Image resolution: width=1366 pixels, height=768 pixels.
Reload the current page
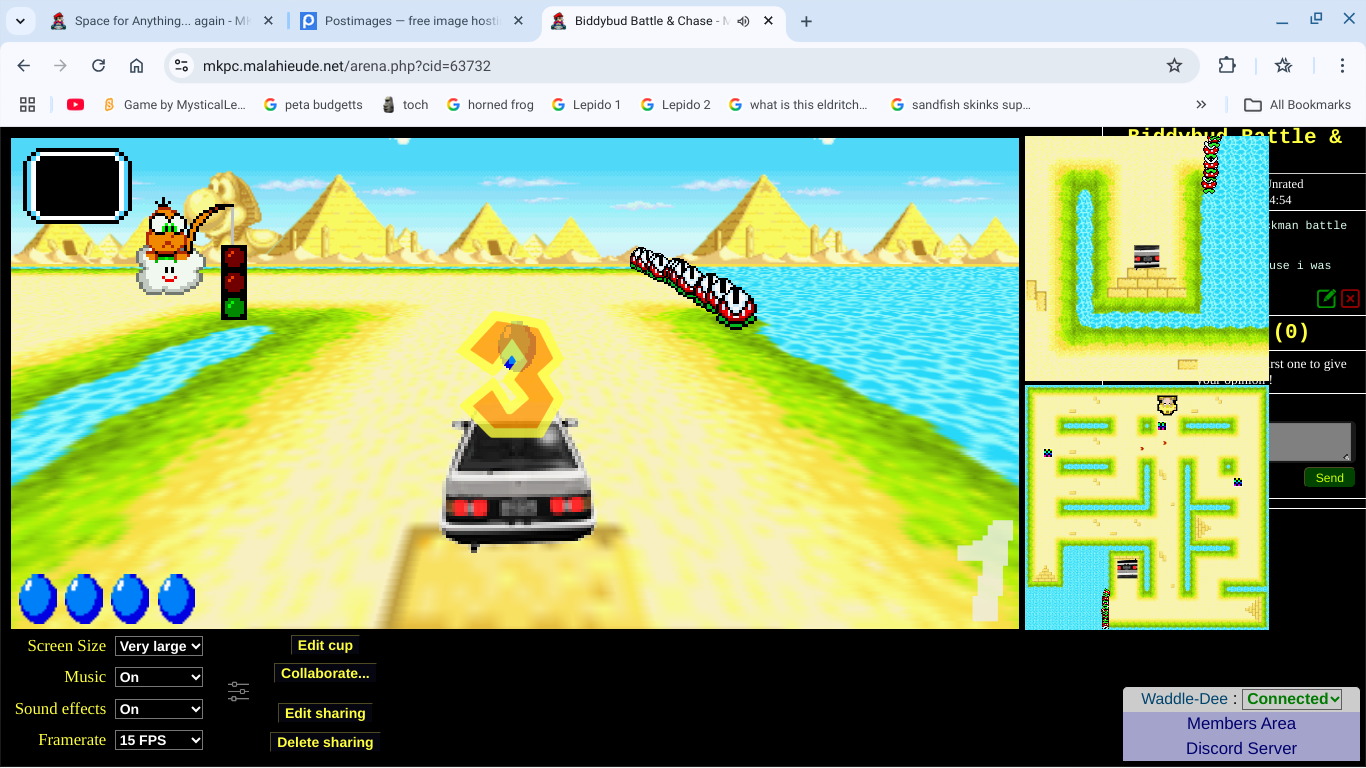[98, 65]
